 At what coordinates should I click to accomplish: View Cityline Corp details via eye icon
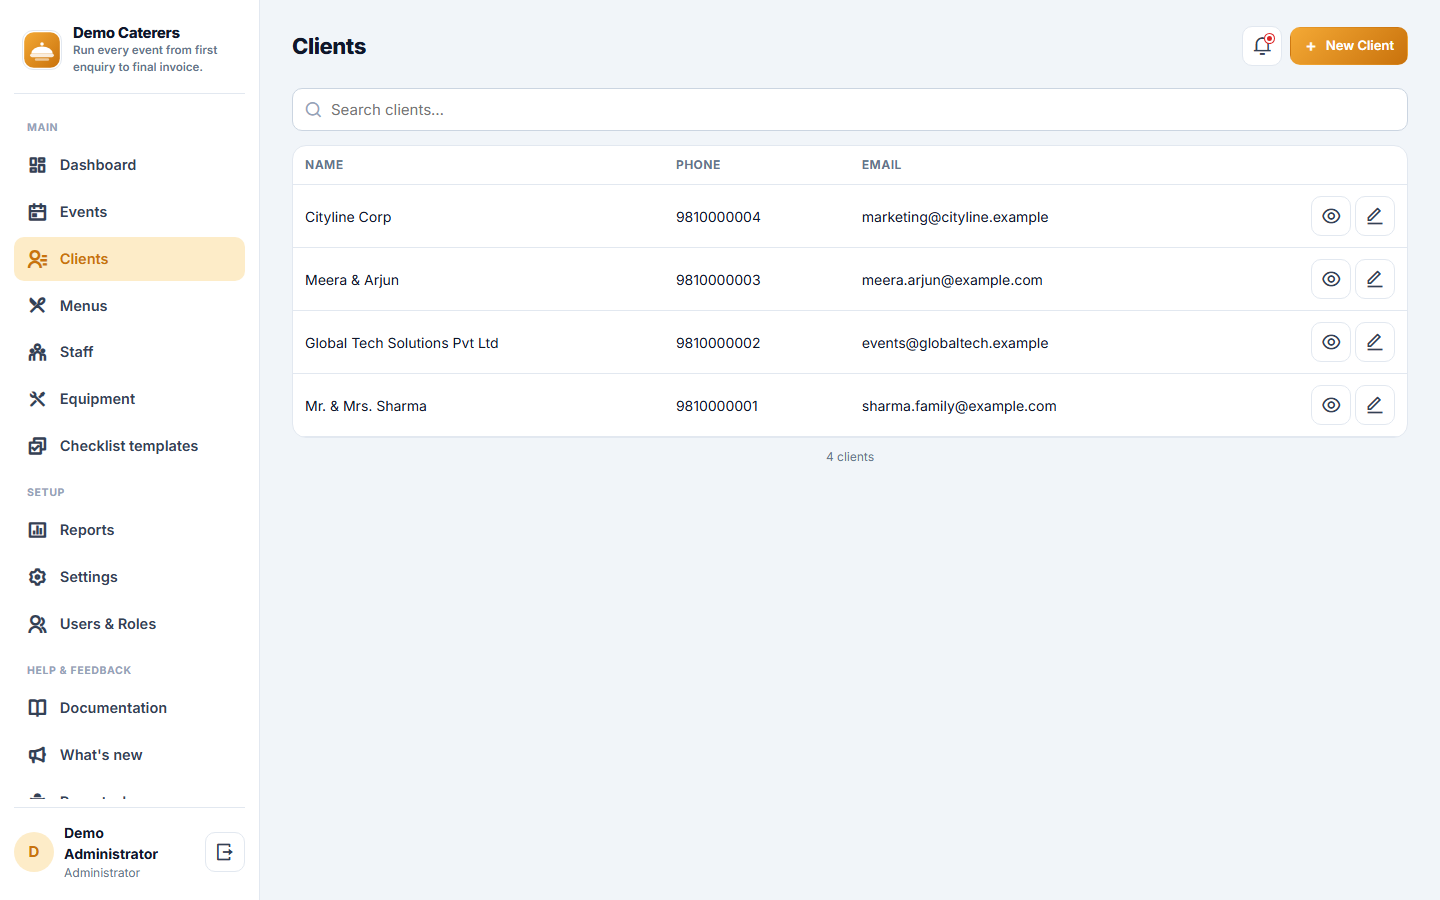[1331, 216]
